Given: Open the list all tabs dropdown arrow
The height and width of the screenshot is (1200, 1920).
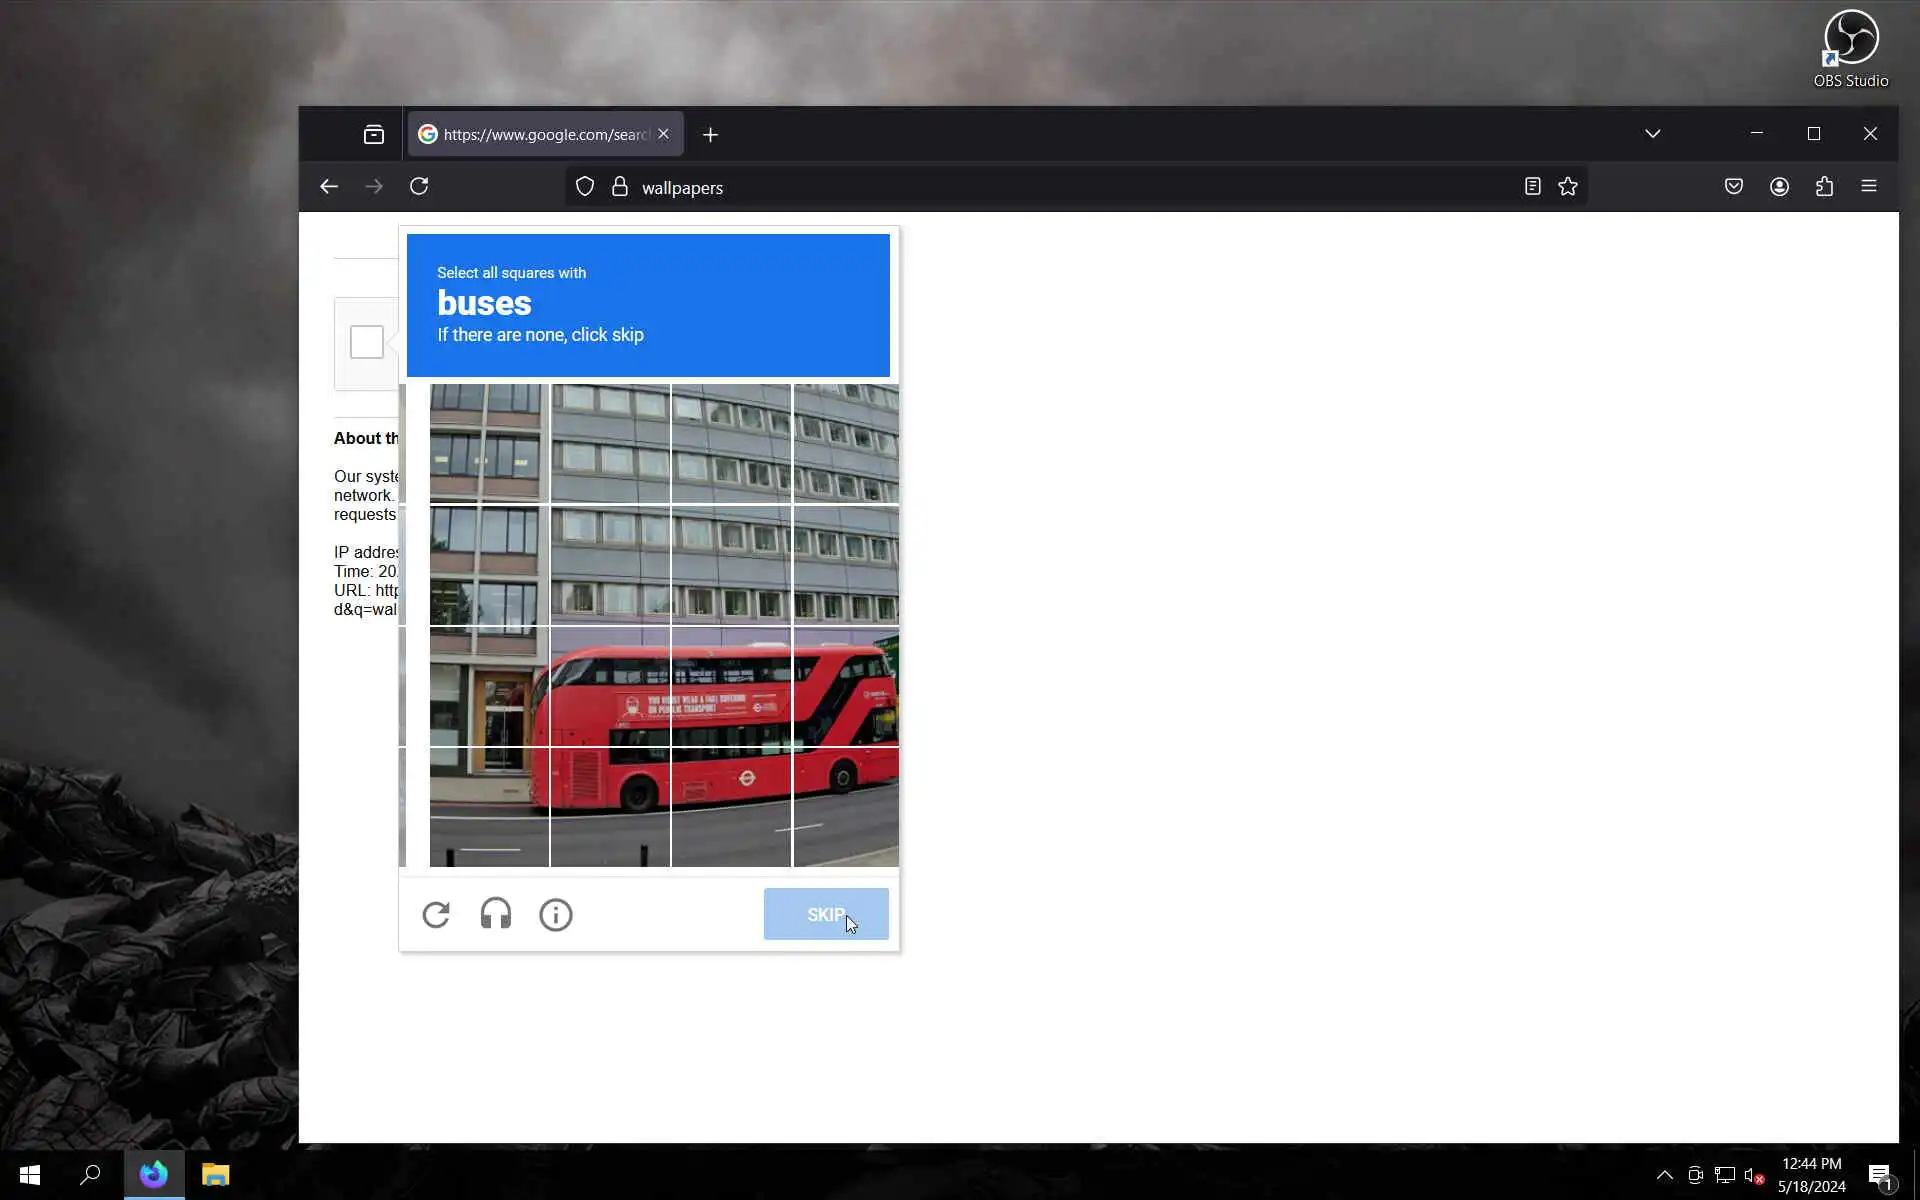Looking at the screenshot, I should pos(1652,134).
